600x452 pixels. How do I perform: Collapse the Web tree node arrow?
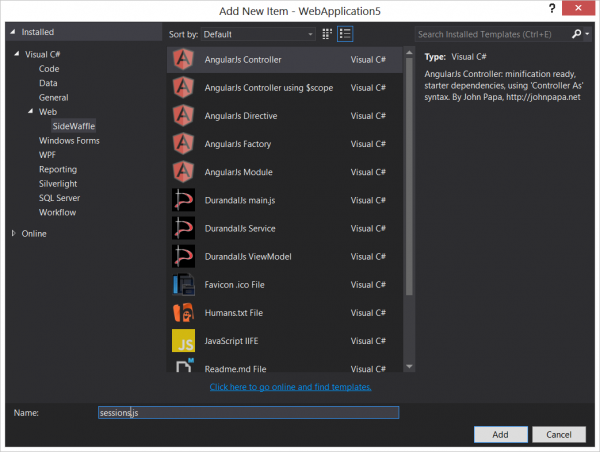pos(30,111)
